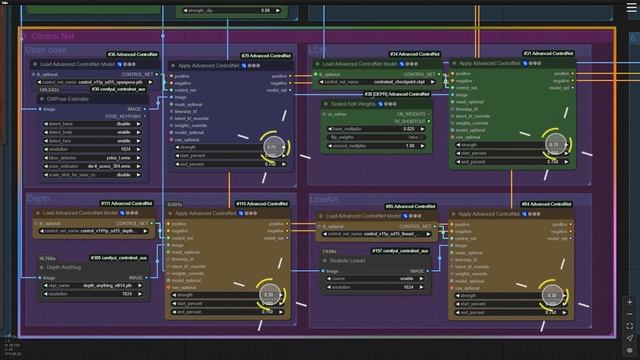Click blue badge on LCM Apply ControlNet node
The width and height of the screenshot is (640, 360).
tap(525, 63)
